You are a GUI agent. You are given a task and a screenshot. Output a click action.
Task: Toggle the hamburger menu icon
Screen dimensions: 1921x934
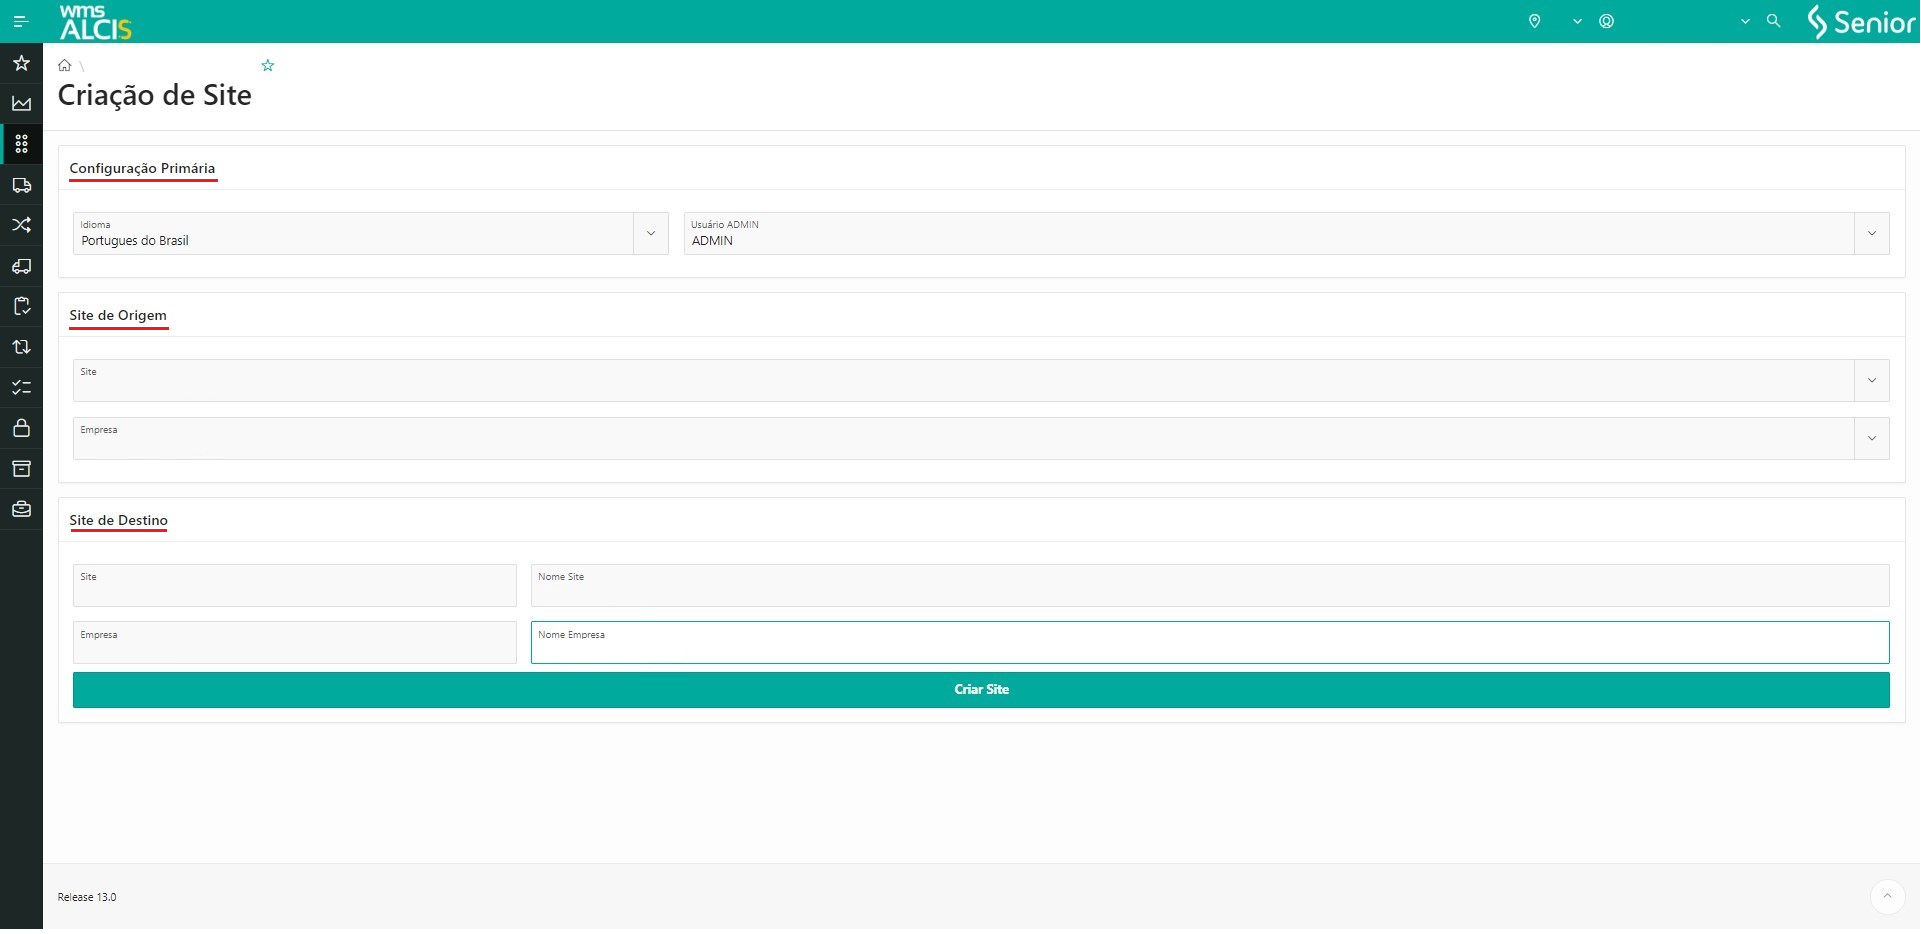click(20, 21)
